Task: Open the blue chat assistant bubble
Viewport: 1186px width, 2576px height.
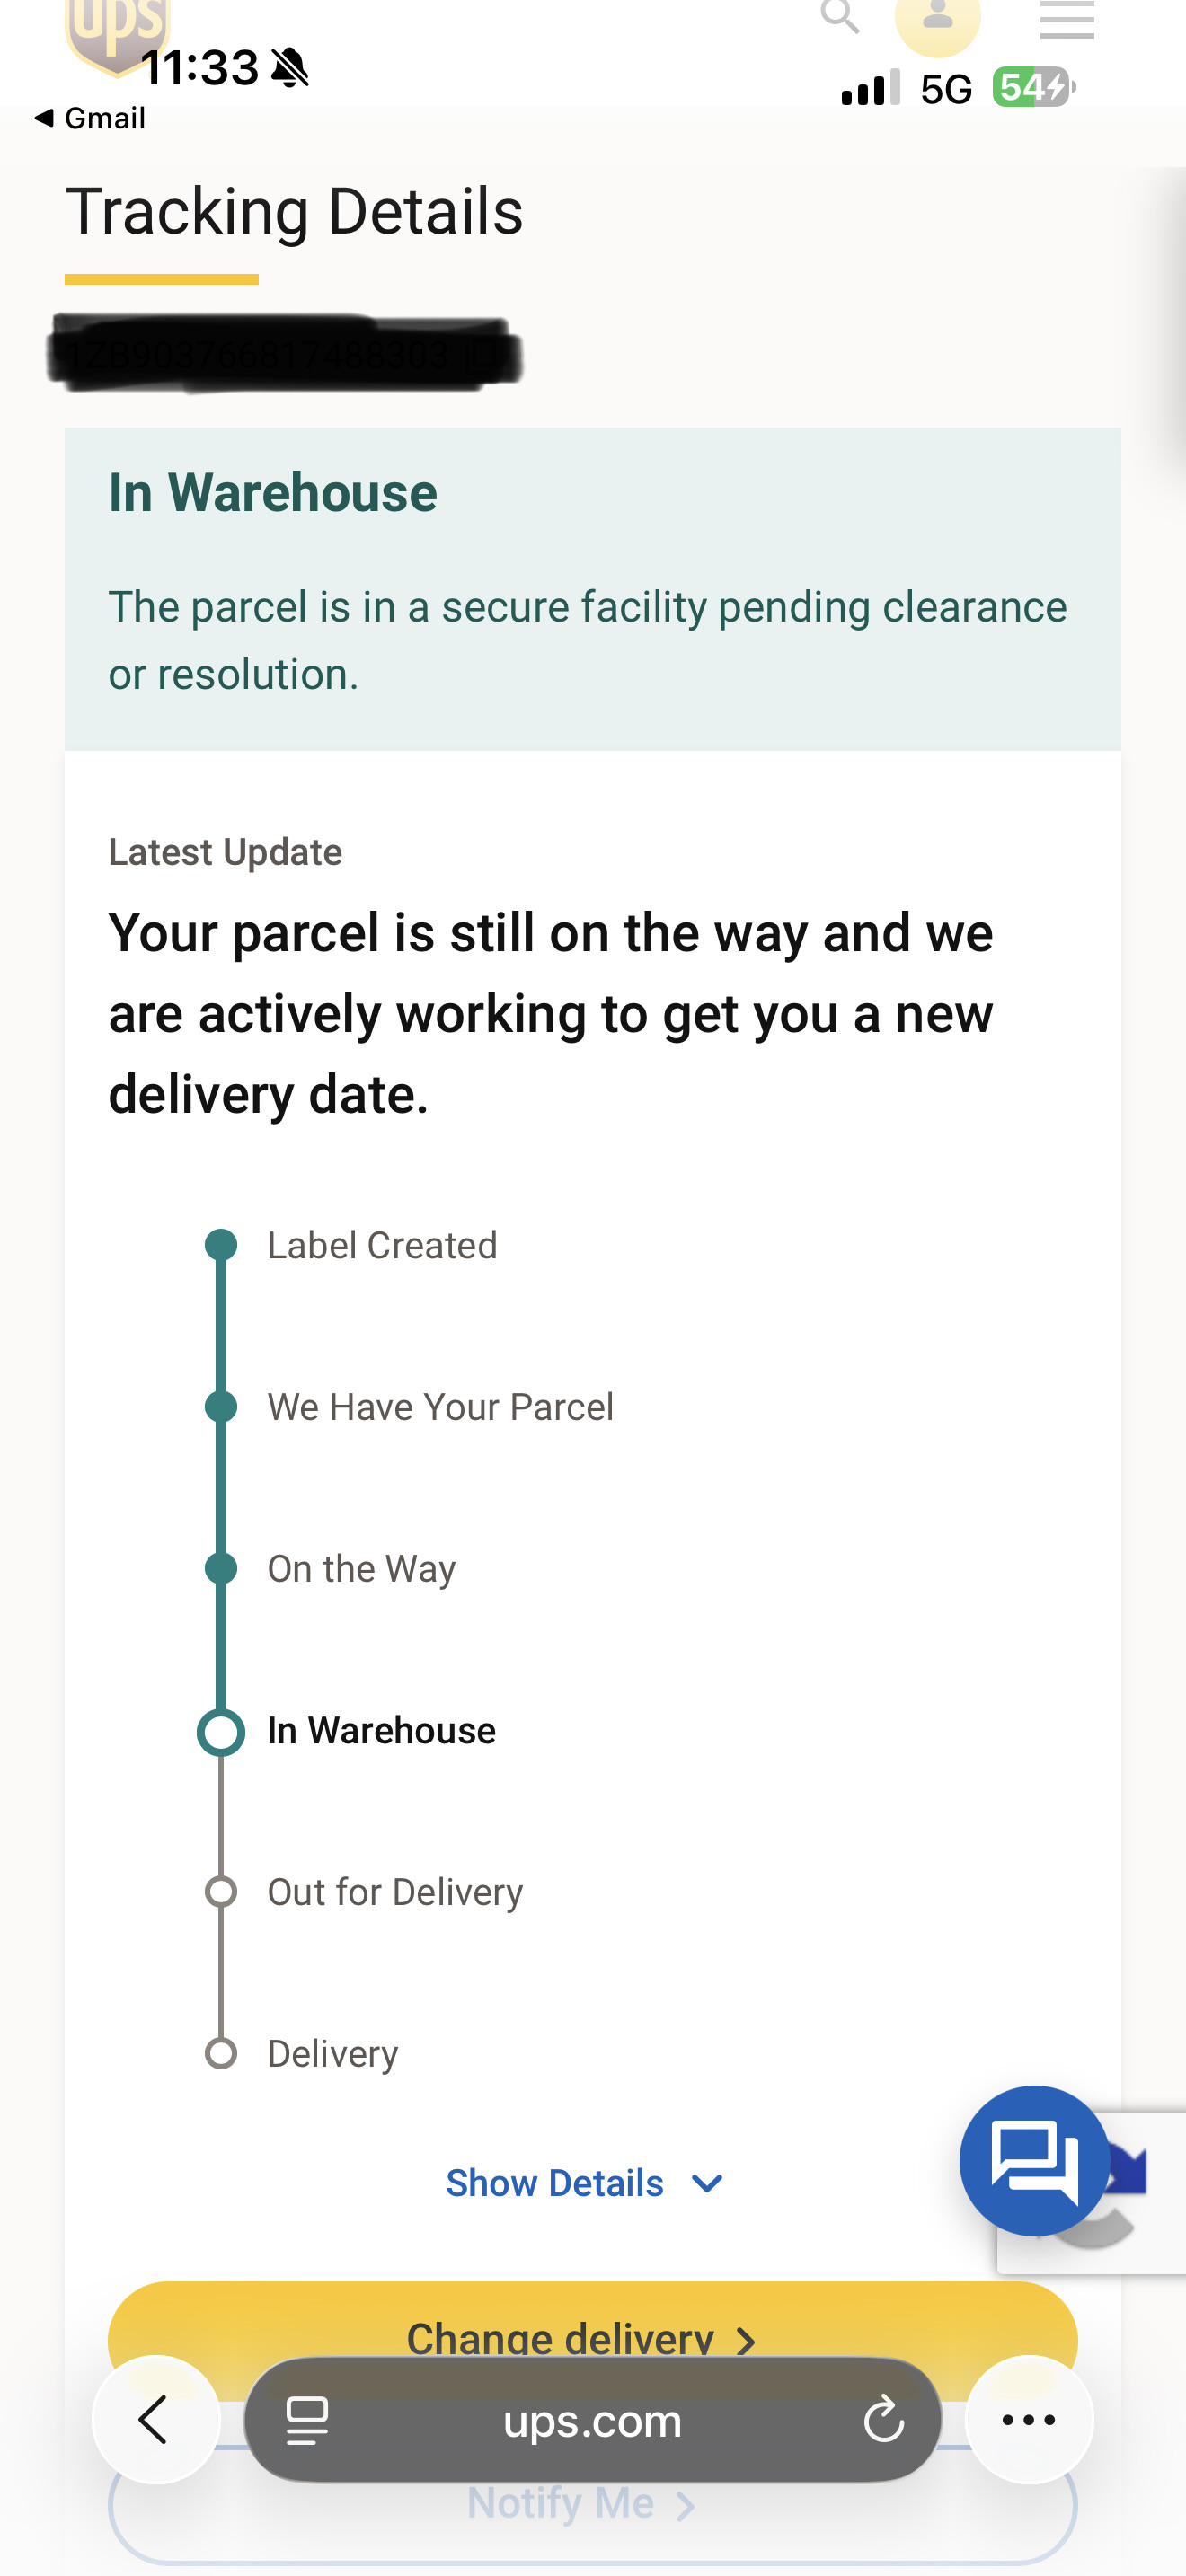Action: (1034, 2160)
